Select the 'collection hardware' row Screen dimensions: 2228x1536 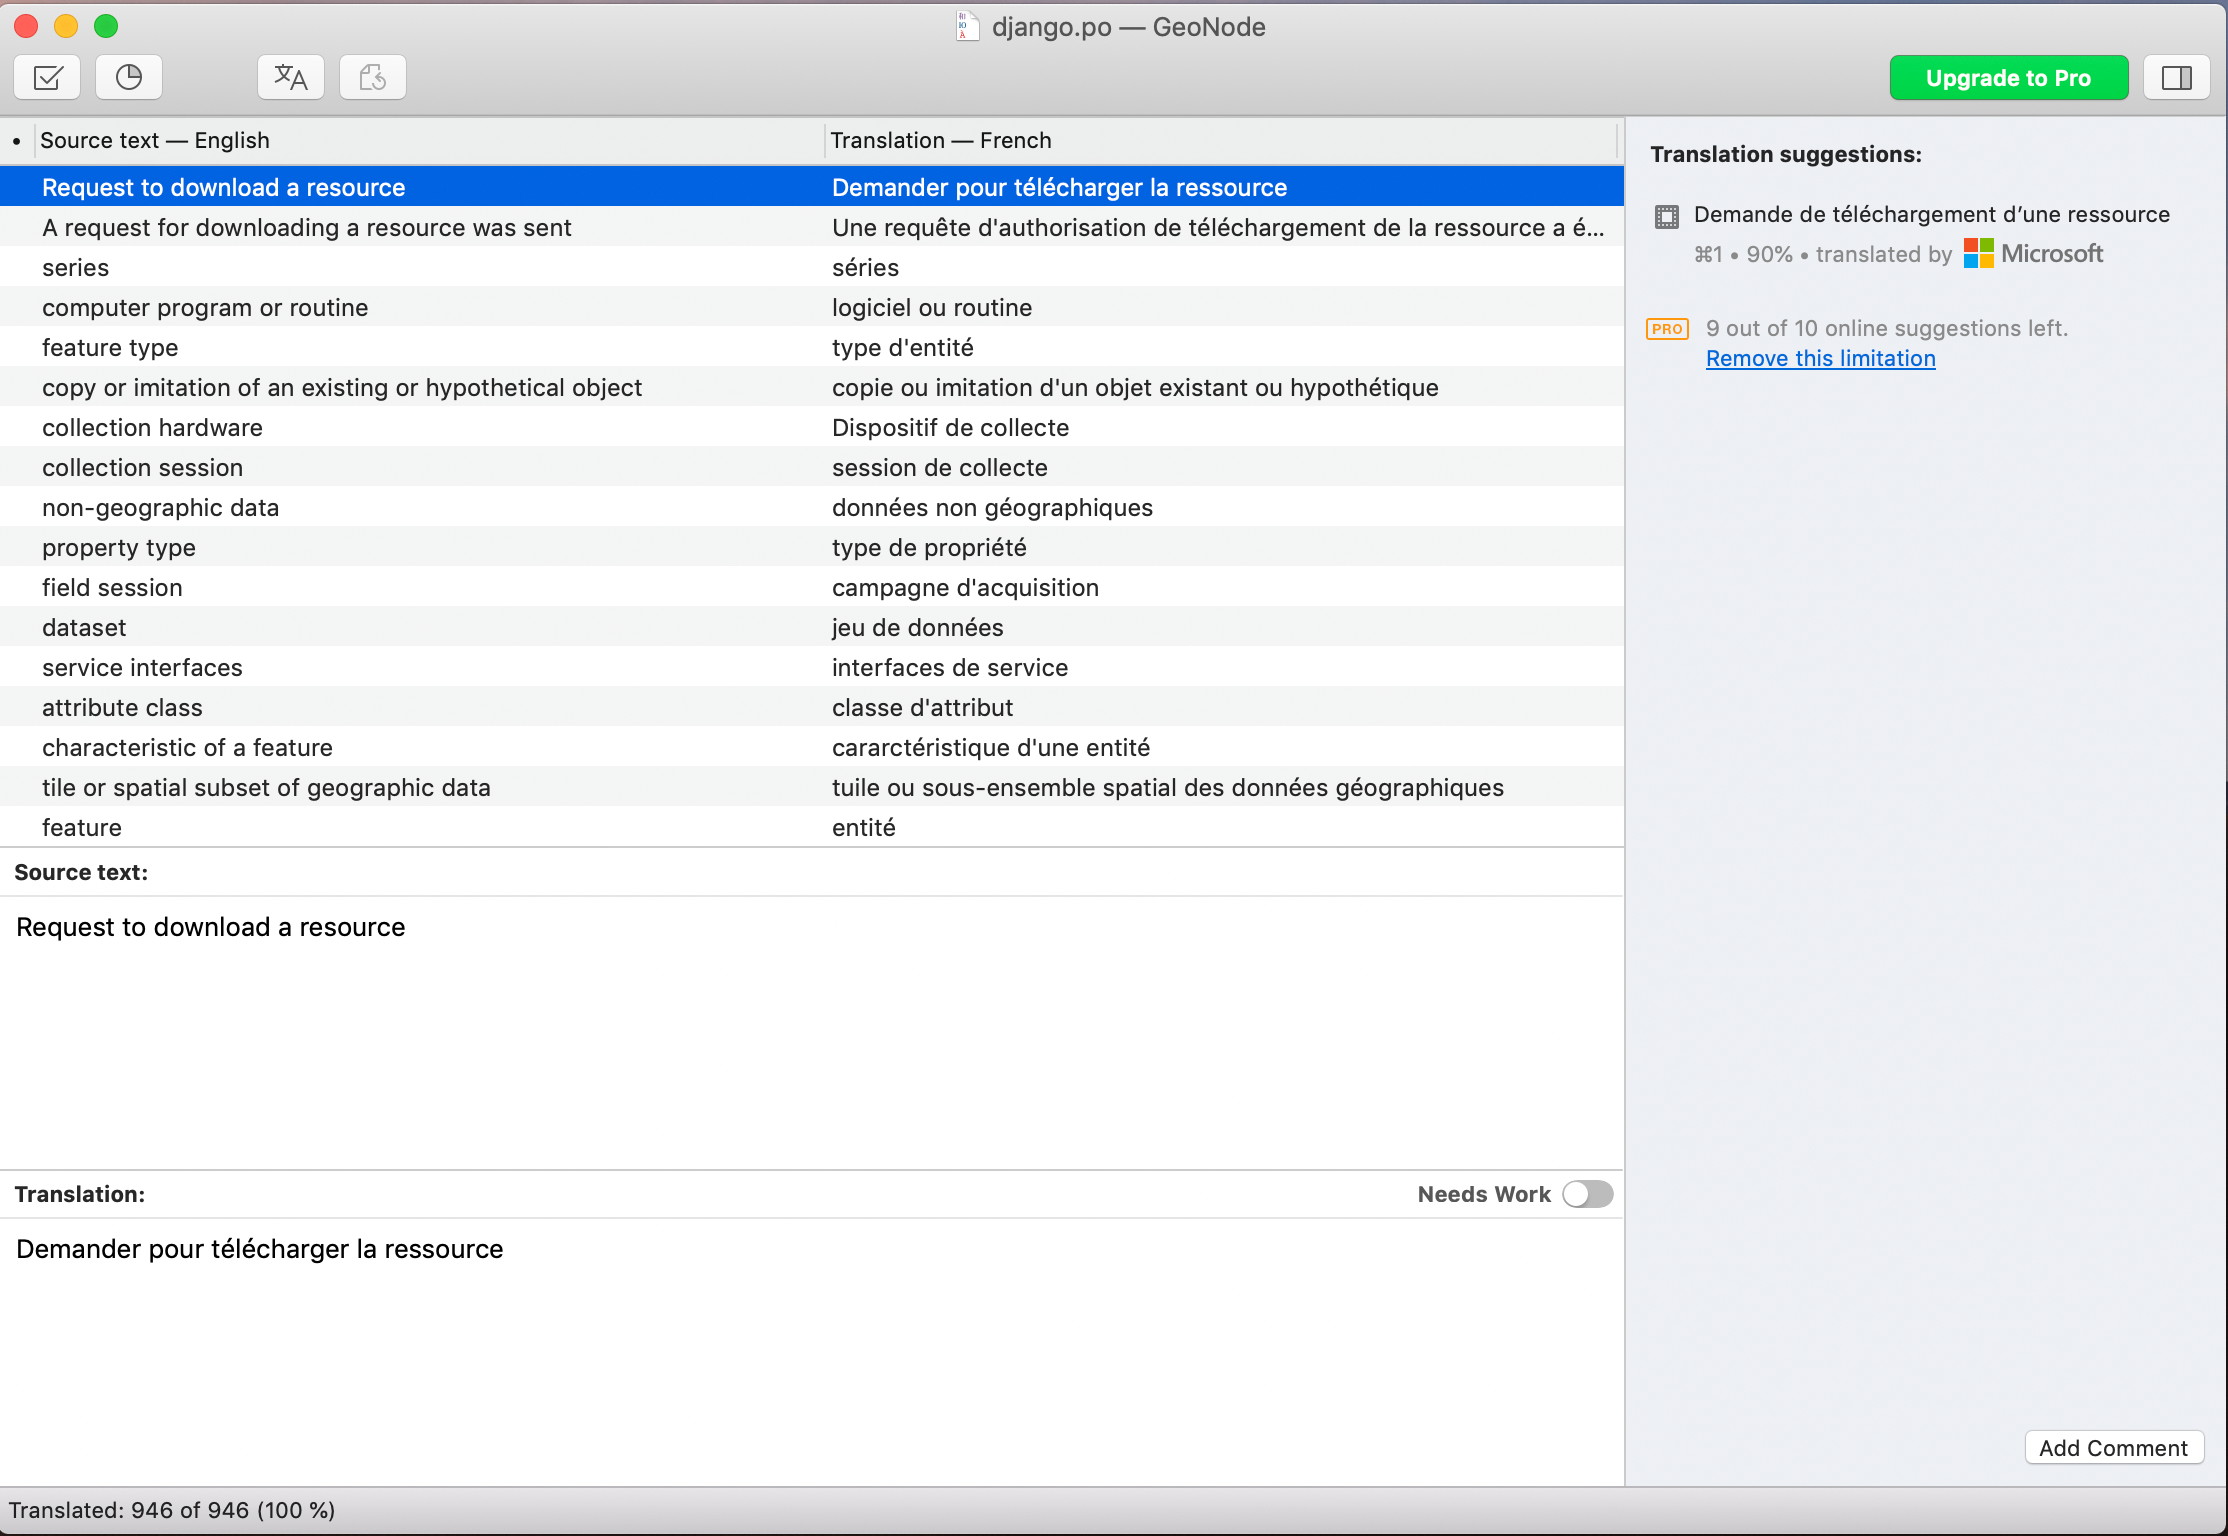click(x=811, y=427)
